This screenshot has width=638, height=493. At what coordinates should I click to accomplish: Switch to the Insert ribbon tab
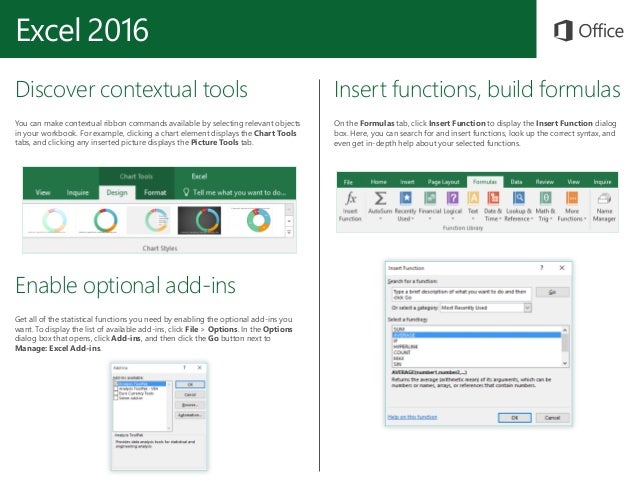coord(407,182)
